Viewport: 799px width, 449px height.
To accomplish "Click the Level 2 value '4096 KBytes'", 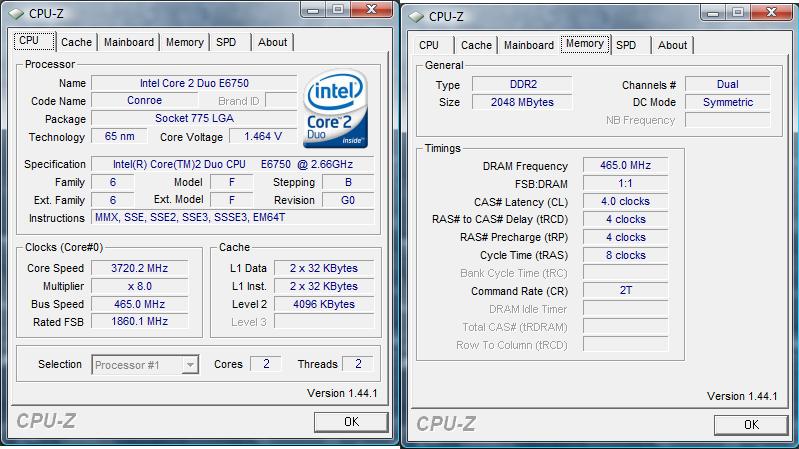I will (x=324, y=304).
